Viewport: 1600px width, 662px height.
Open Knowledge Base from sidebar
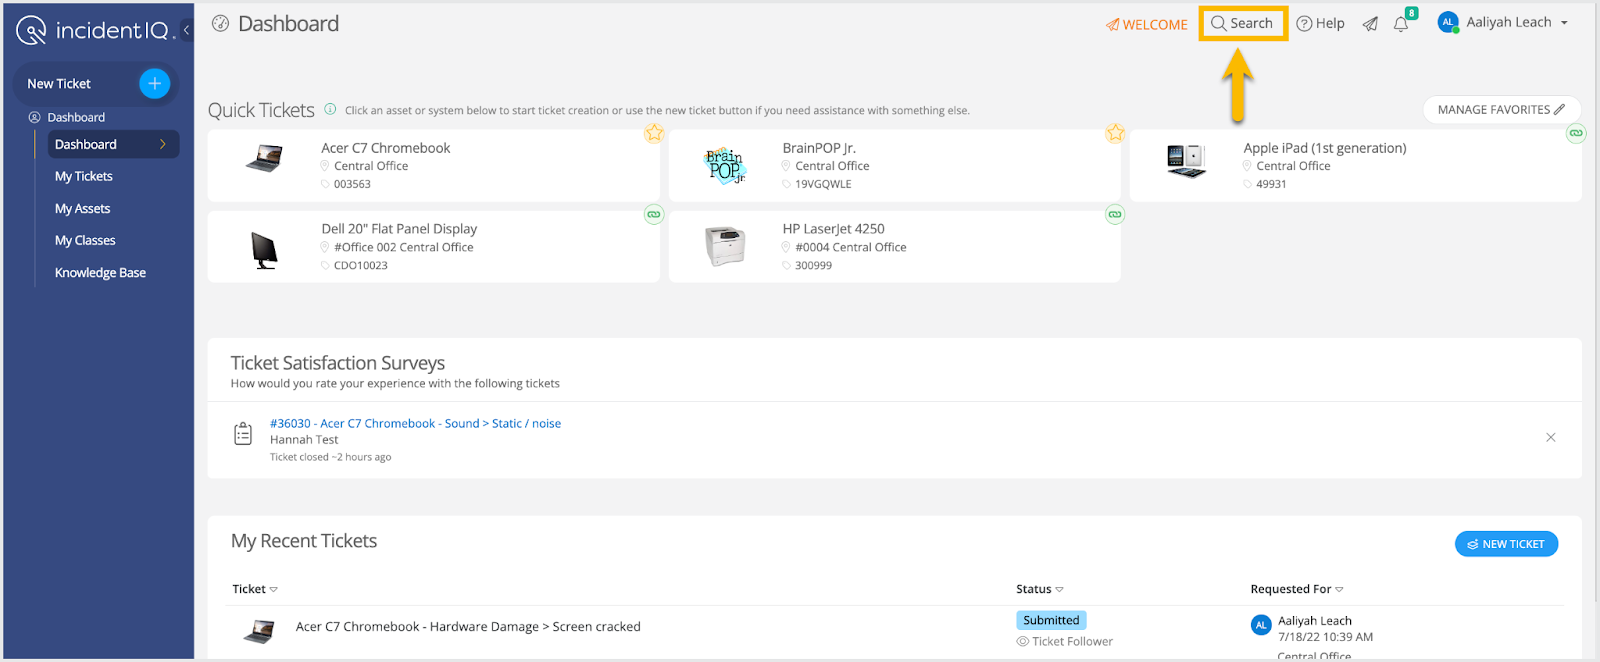coord(100,273)
